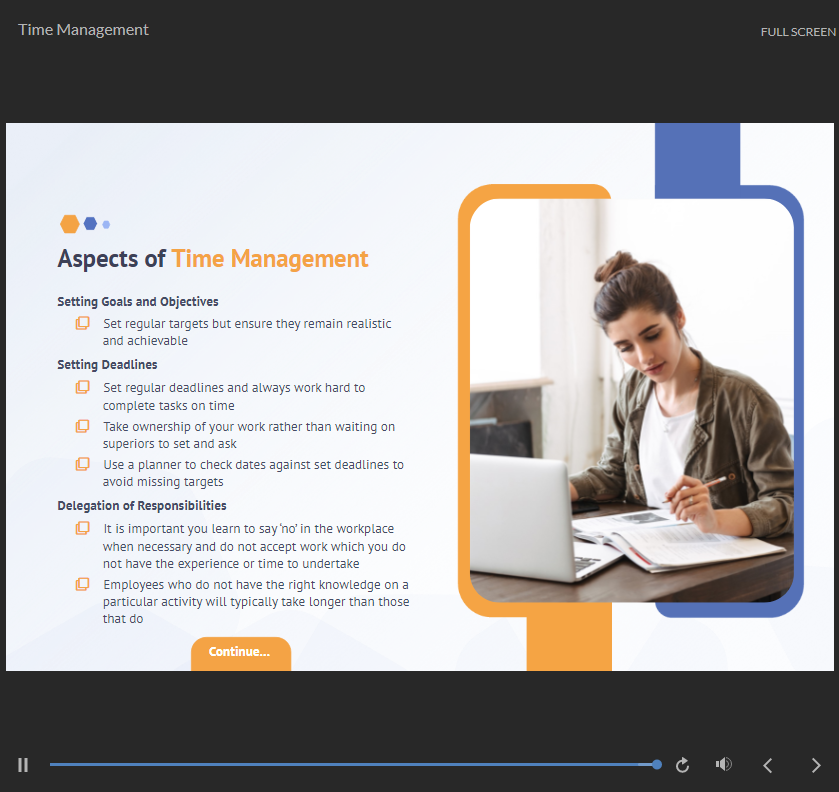Click text 'Set regular deadlines and always work hard'

(227, 387)
